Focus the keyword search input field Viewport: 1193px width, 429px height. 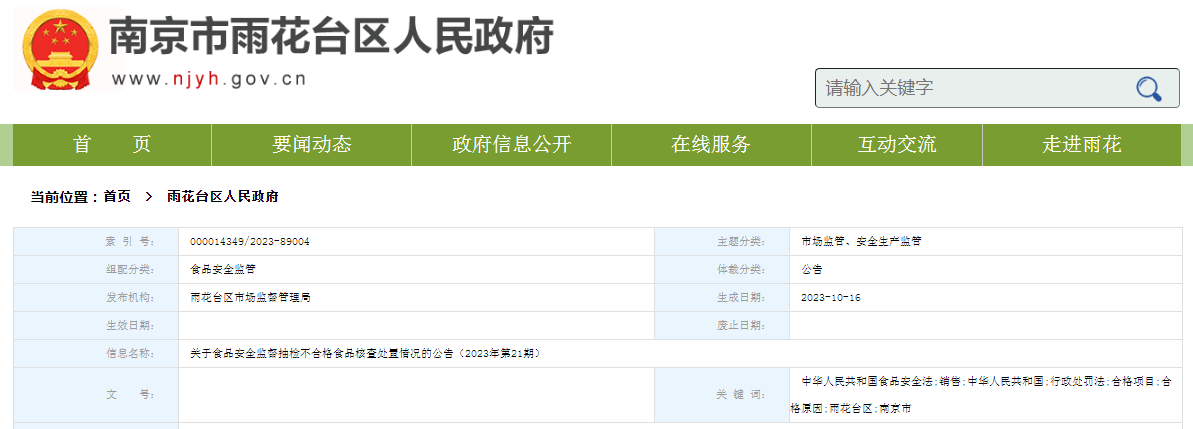click(x=970, y=88)
